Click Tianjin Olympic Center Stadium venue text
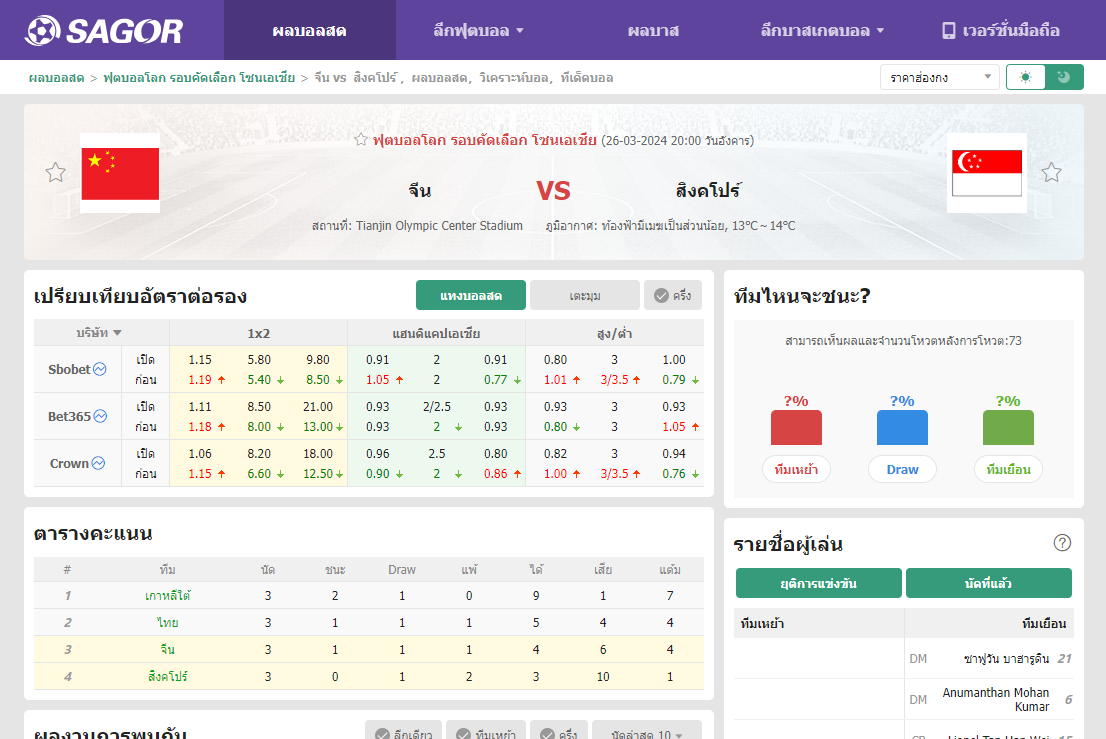 [x=439, y=226]
